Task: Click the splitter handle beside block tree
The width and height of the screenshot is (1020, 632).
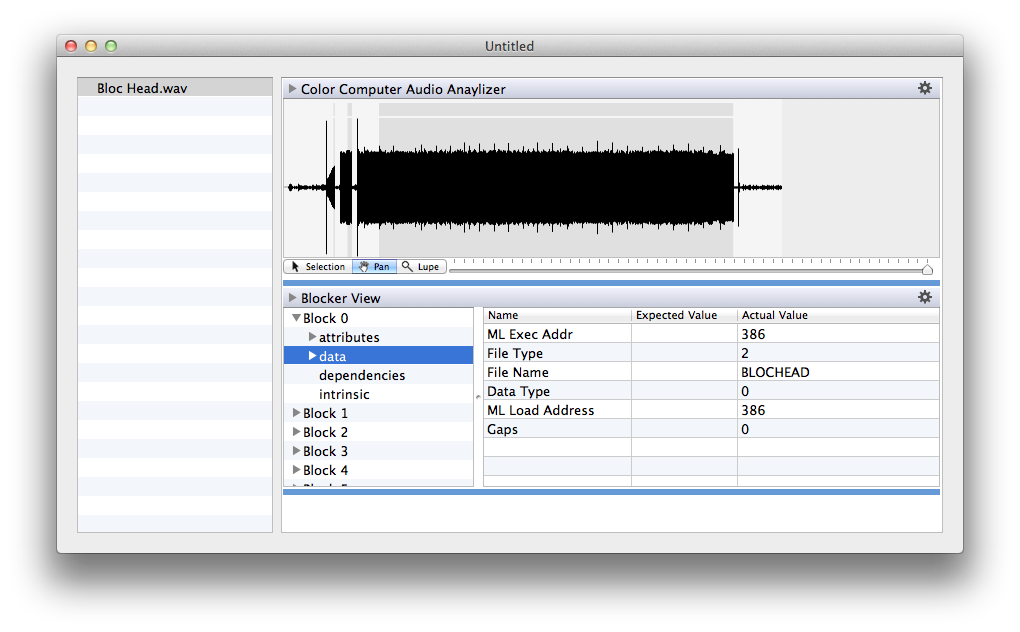Action: pyautogui.click(x=478, y=397)
